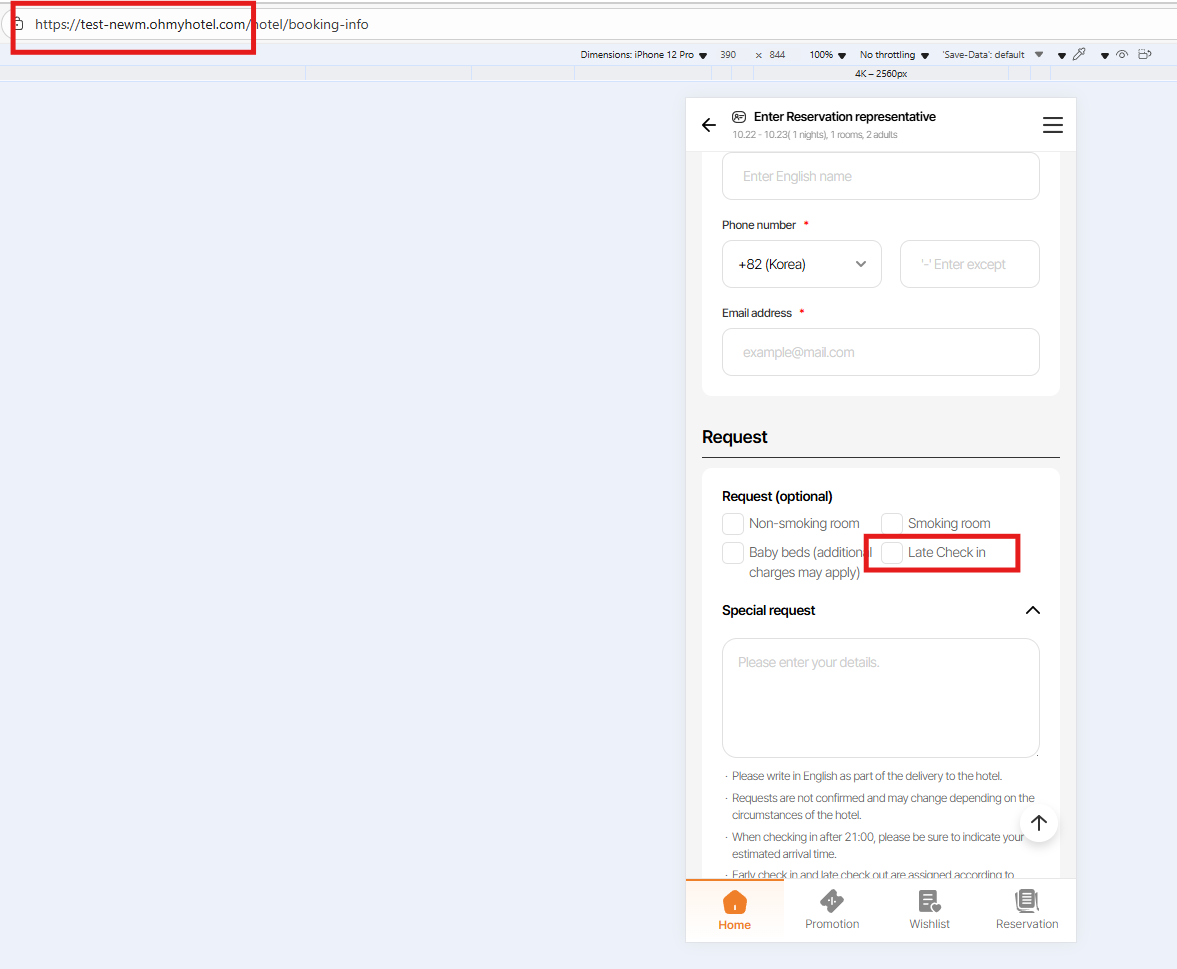Focus the English name input field
The image size is (1177, 969).
click(880, 176)
